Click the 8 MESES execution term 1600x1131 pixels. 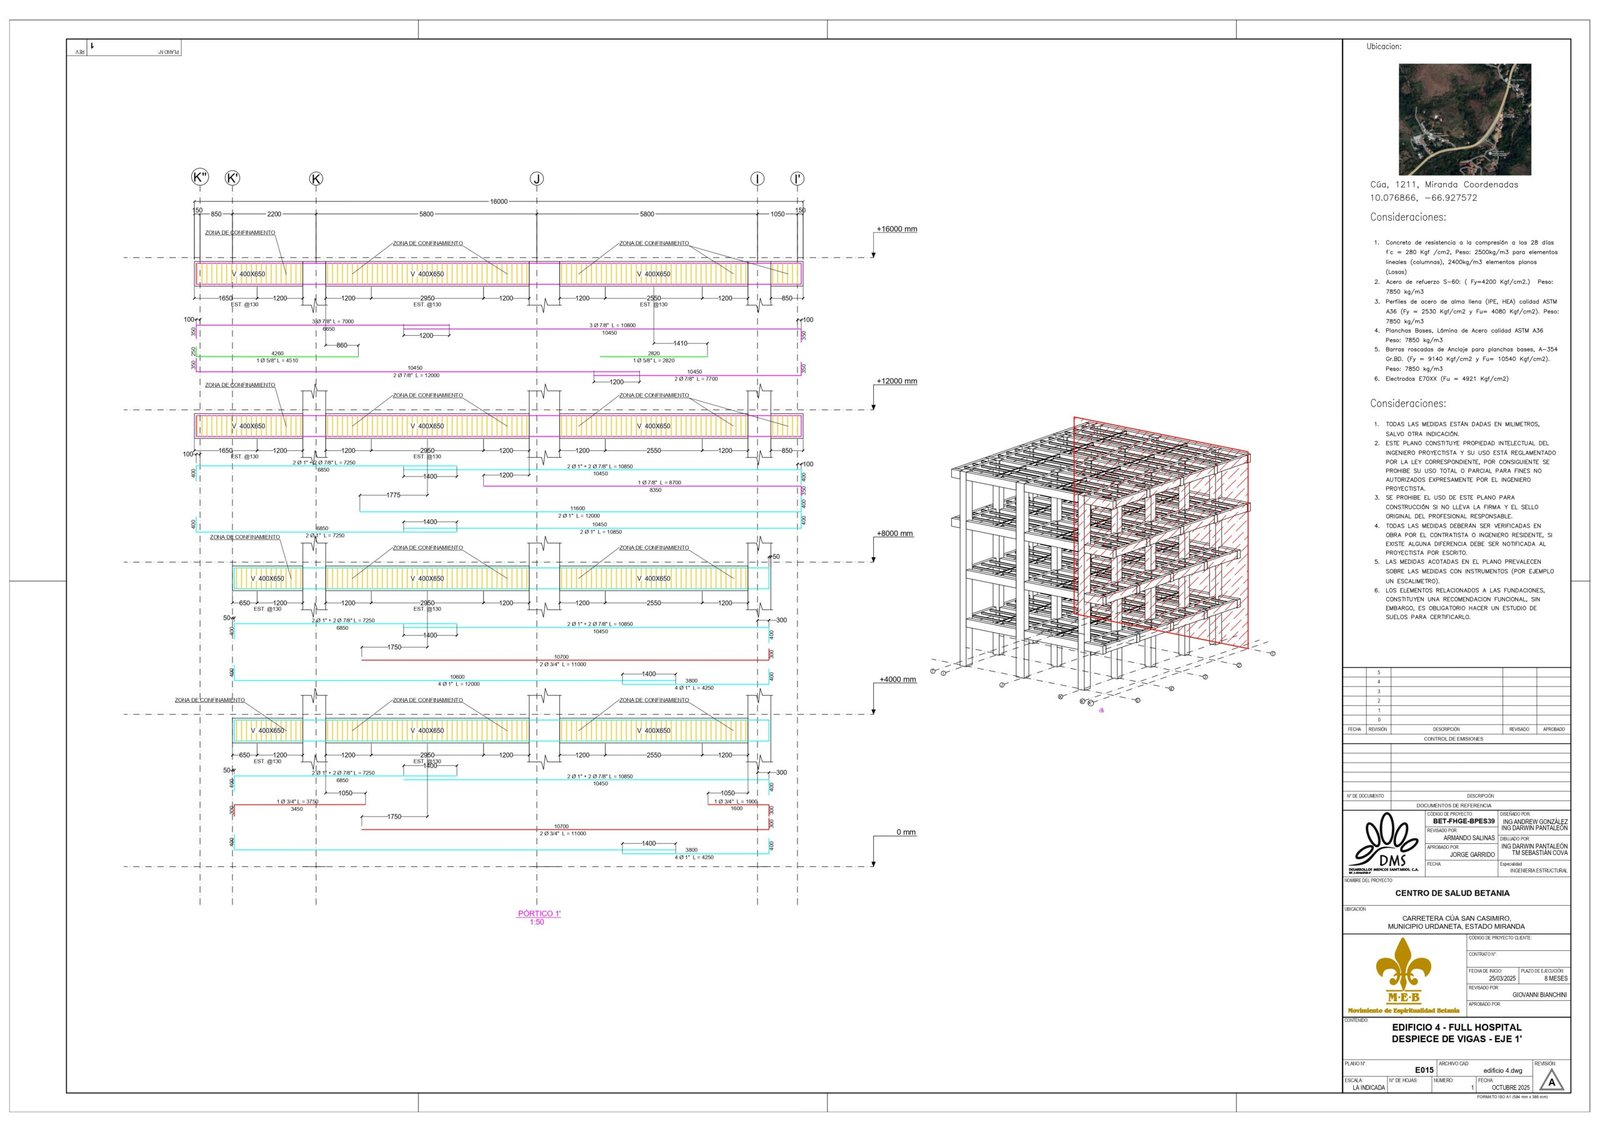[x=1555, y=979]
